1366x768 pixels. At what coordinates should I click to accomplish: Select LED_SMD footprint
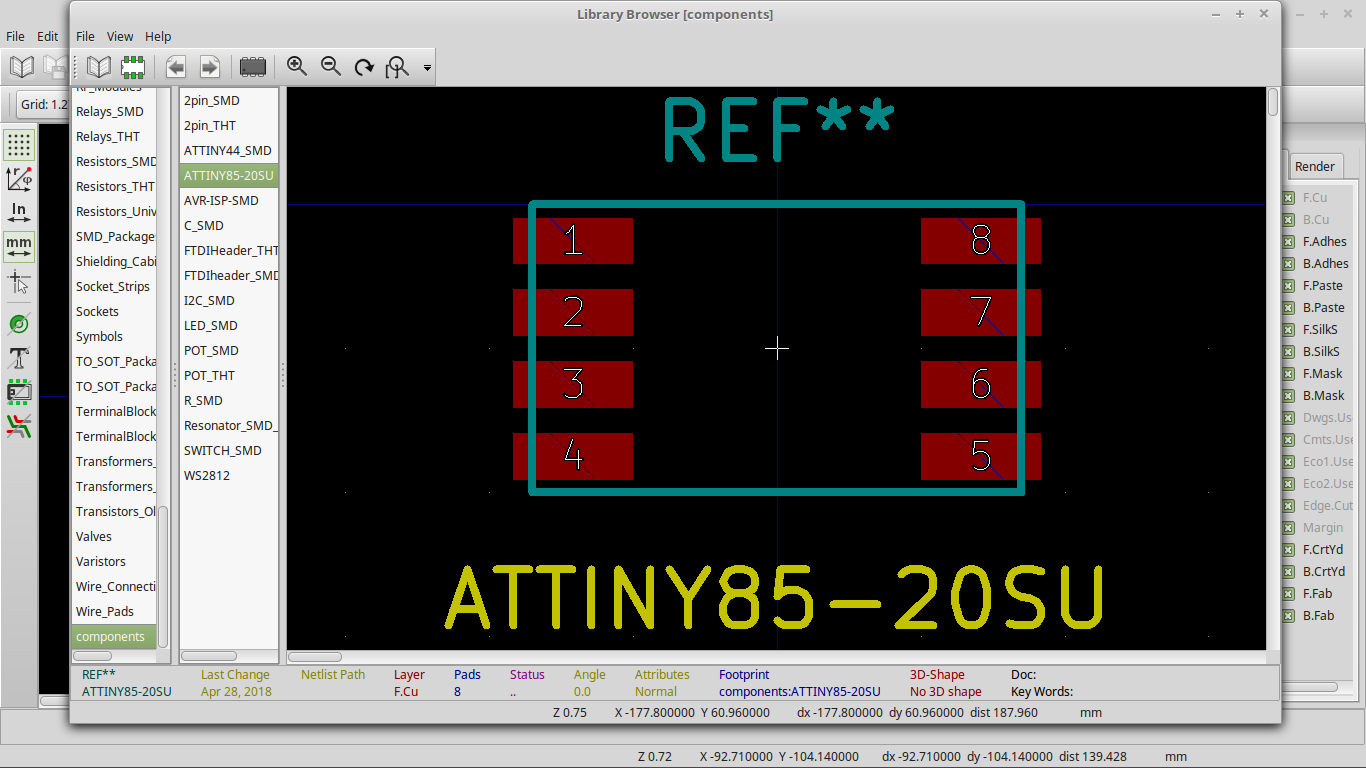[229, 326]
